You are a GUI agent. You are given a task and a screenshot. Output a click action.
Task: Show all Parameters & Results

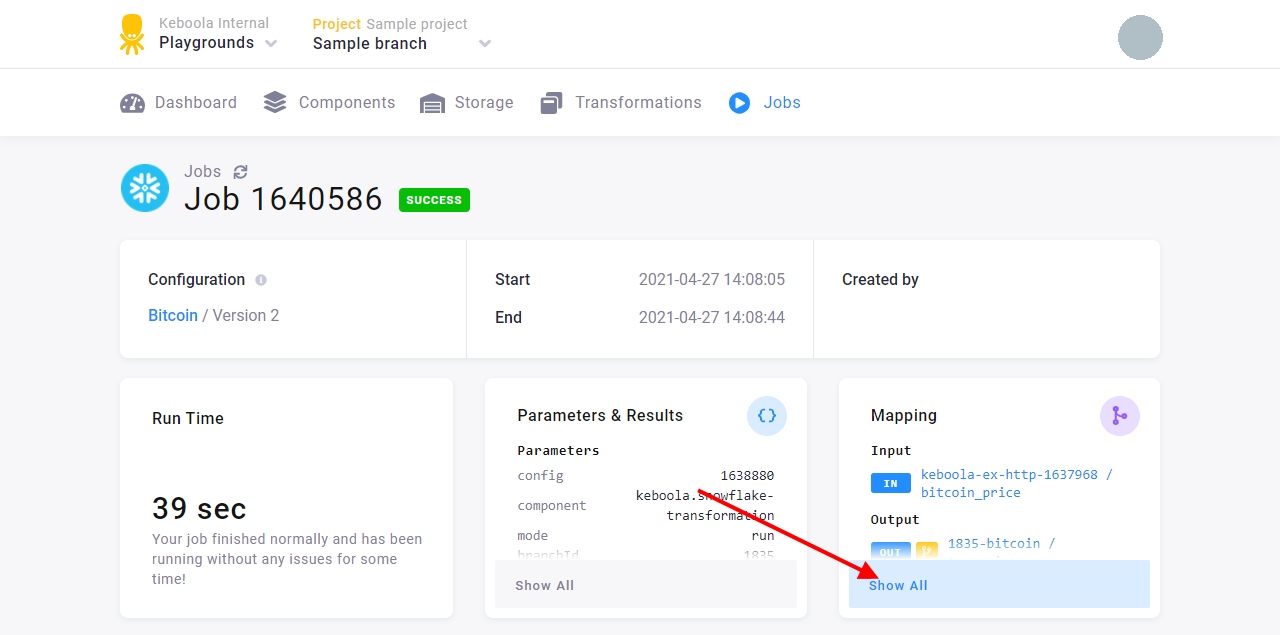click(x=646, y=584)
